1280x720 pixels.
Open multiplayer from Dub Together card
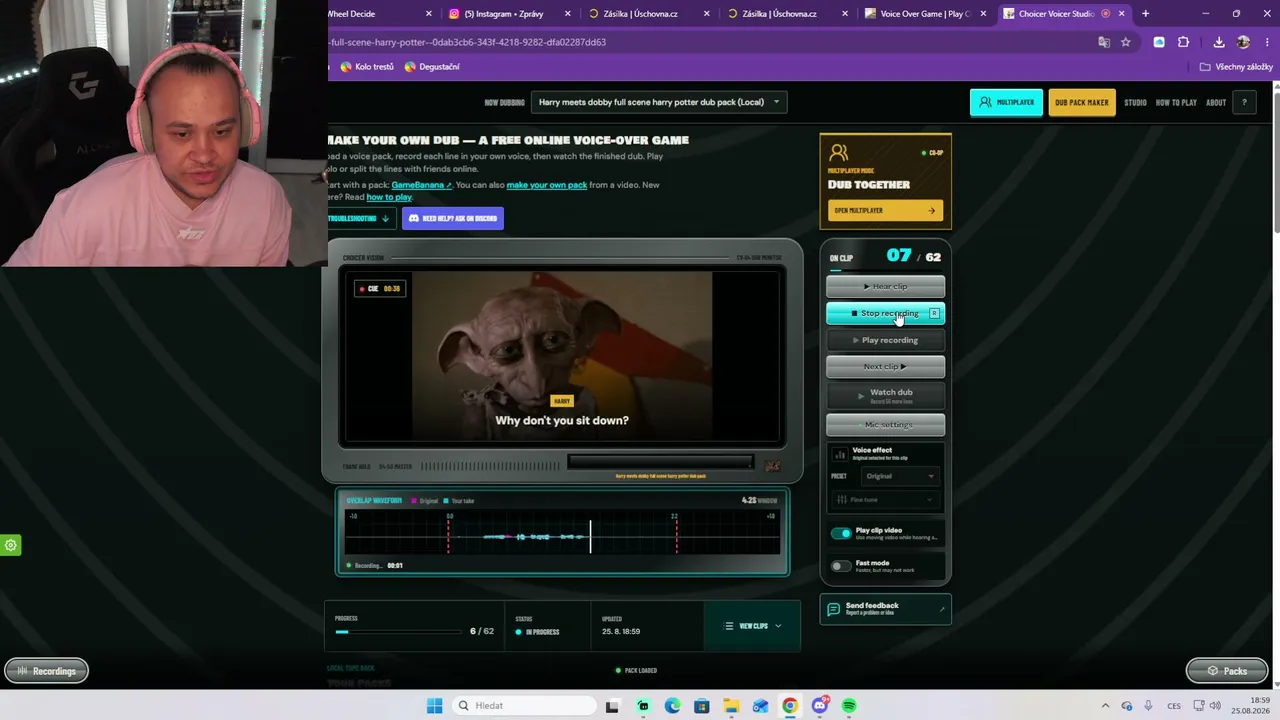point(885,211)
